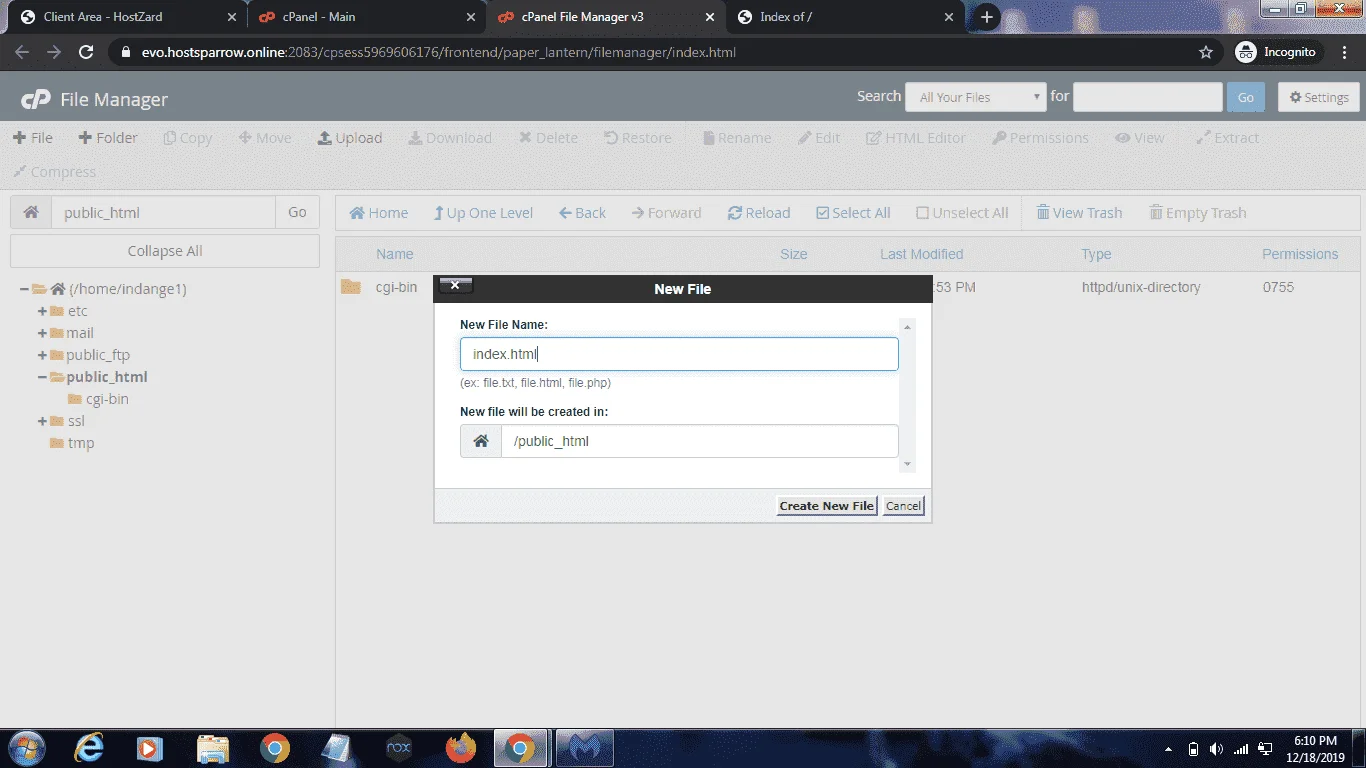
Task: Click Restore in the toolbar
Action: (x=638, y=138)
